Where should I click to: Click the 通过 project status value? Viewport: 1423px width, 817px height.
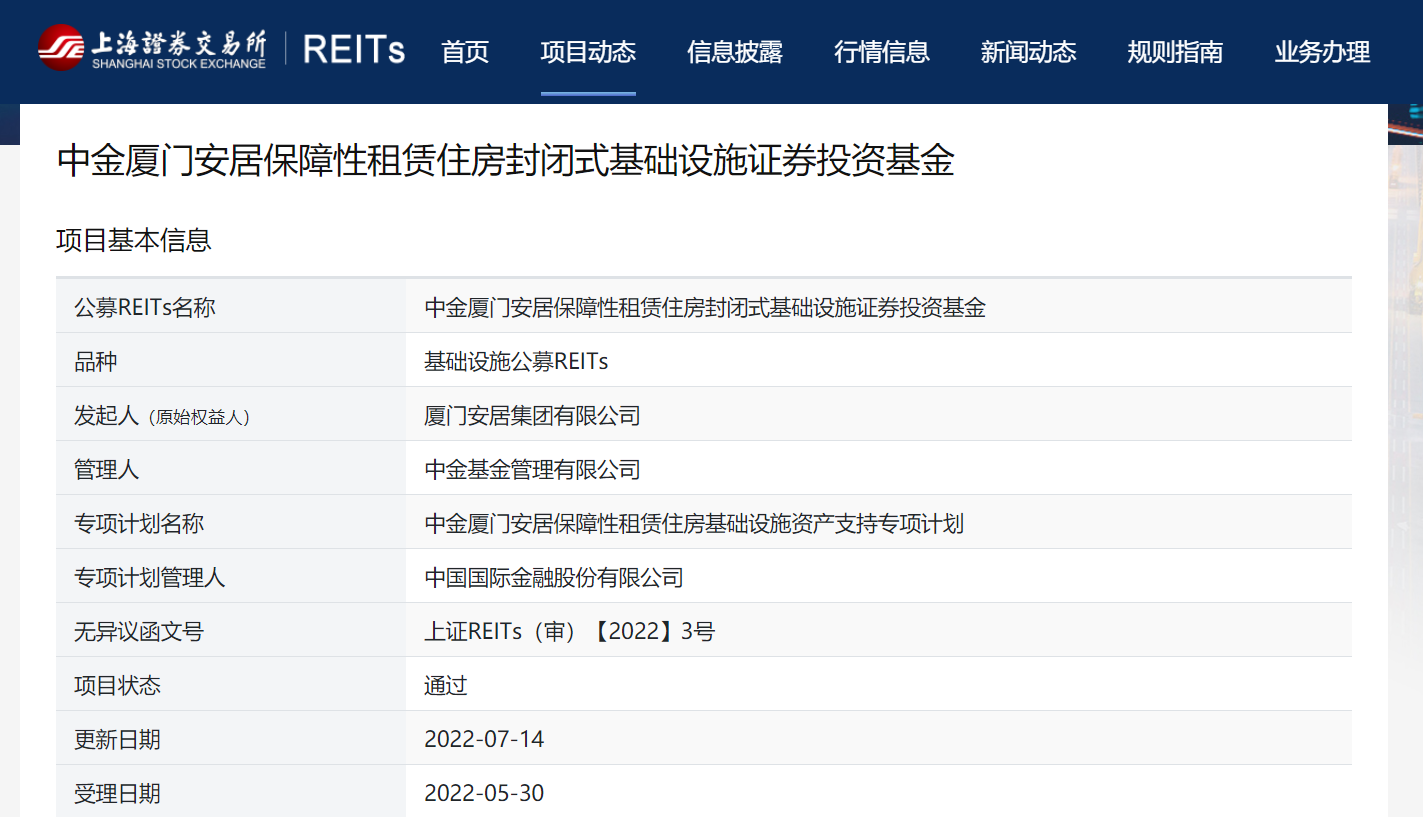point(446,686)
